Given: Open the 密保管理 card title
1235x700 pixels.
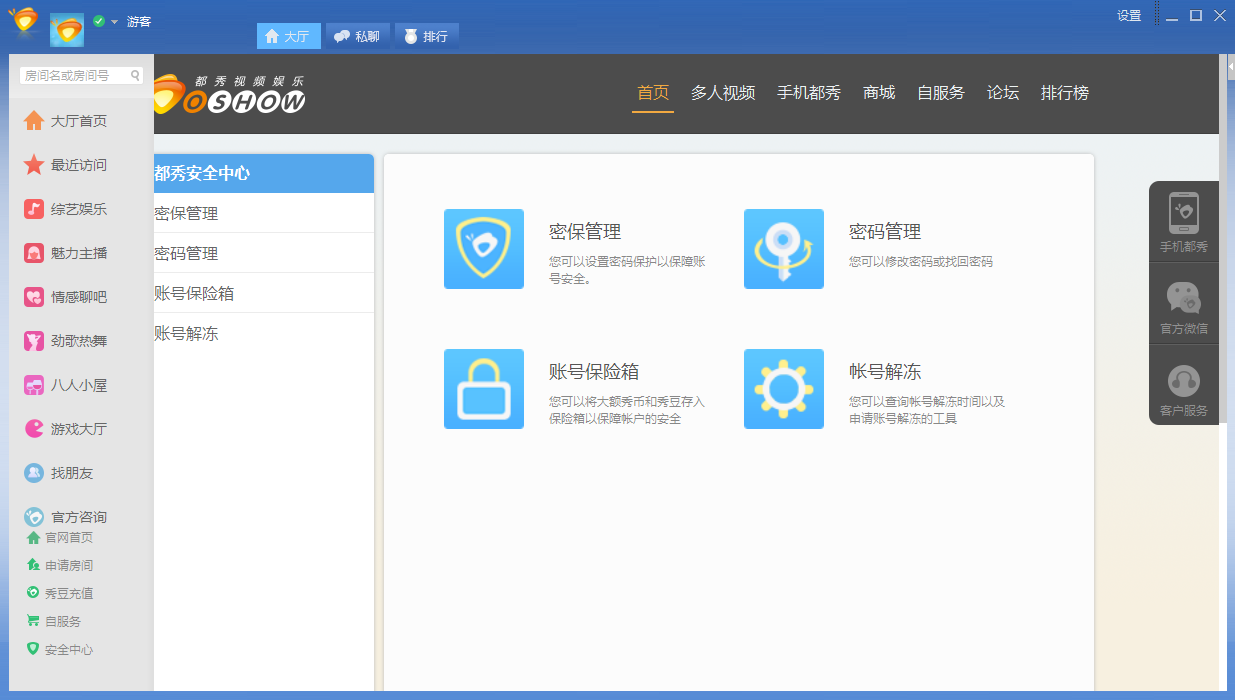Looking at the screenshot, I should [585, 232].
